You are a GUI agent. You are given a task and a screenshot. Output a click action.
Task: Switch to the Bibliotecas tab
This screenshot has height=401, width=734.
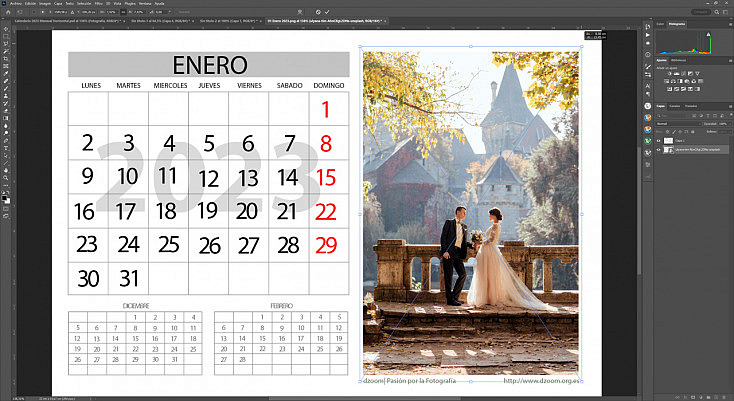pyautogui.click(x=678, y=60)
